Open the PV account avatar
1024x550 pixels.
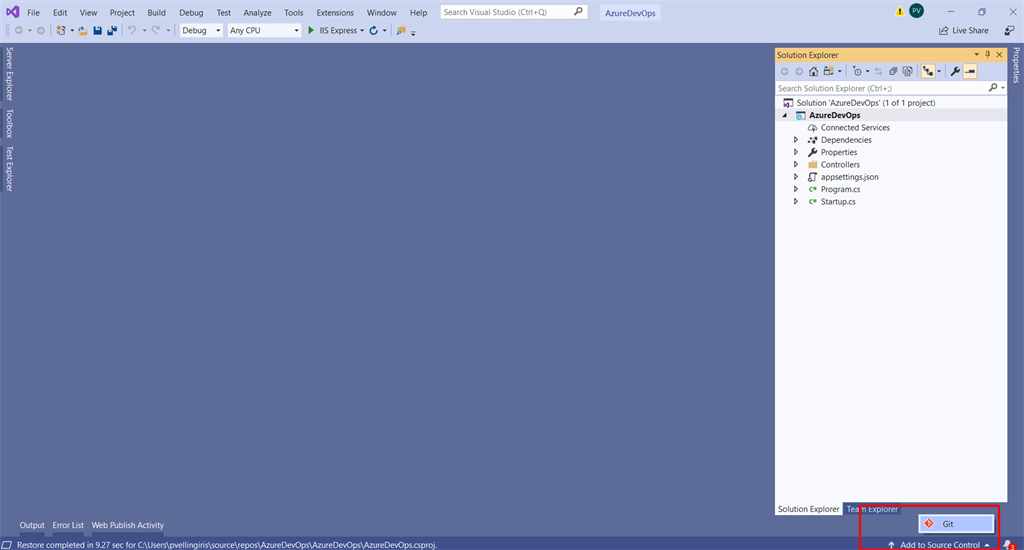917,10
